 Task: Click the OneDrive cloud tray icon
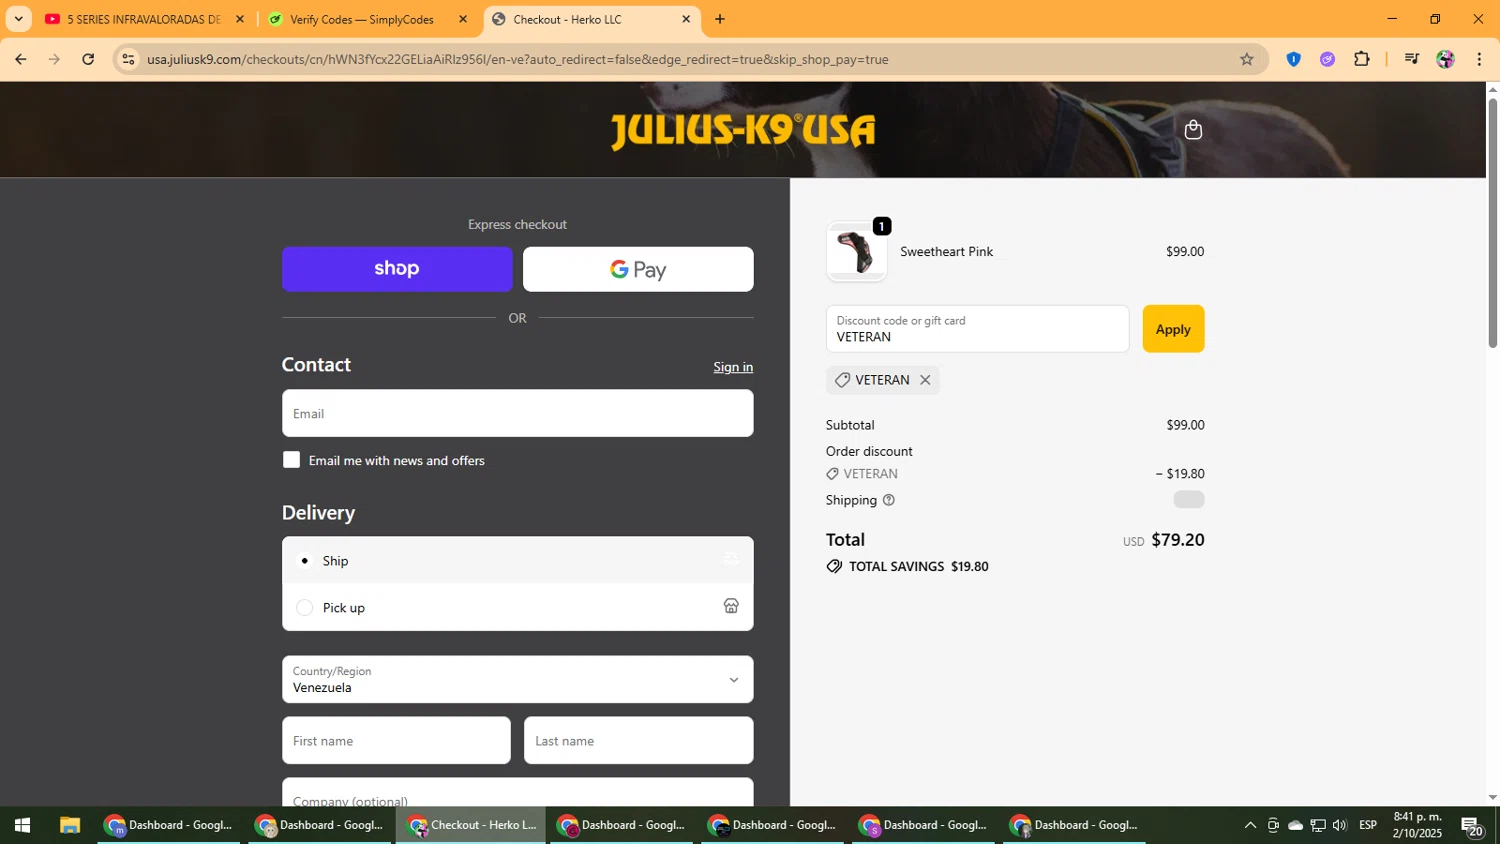pos(1295,825)
